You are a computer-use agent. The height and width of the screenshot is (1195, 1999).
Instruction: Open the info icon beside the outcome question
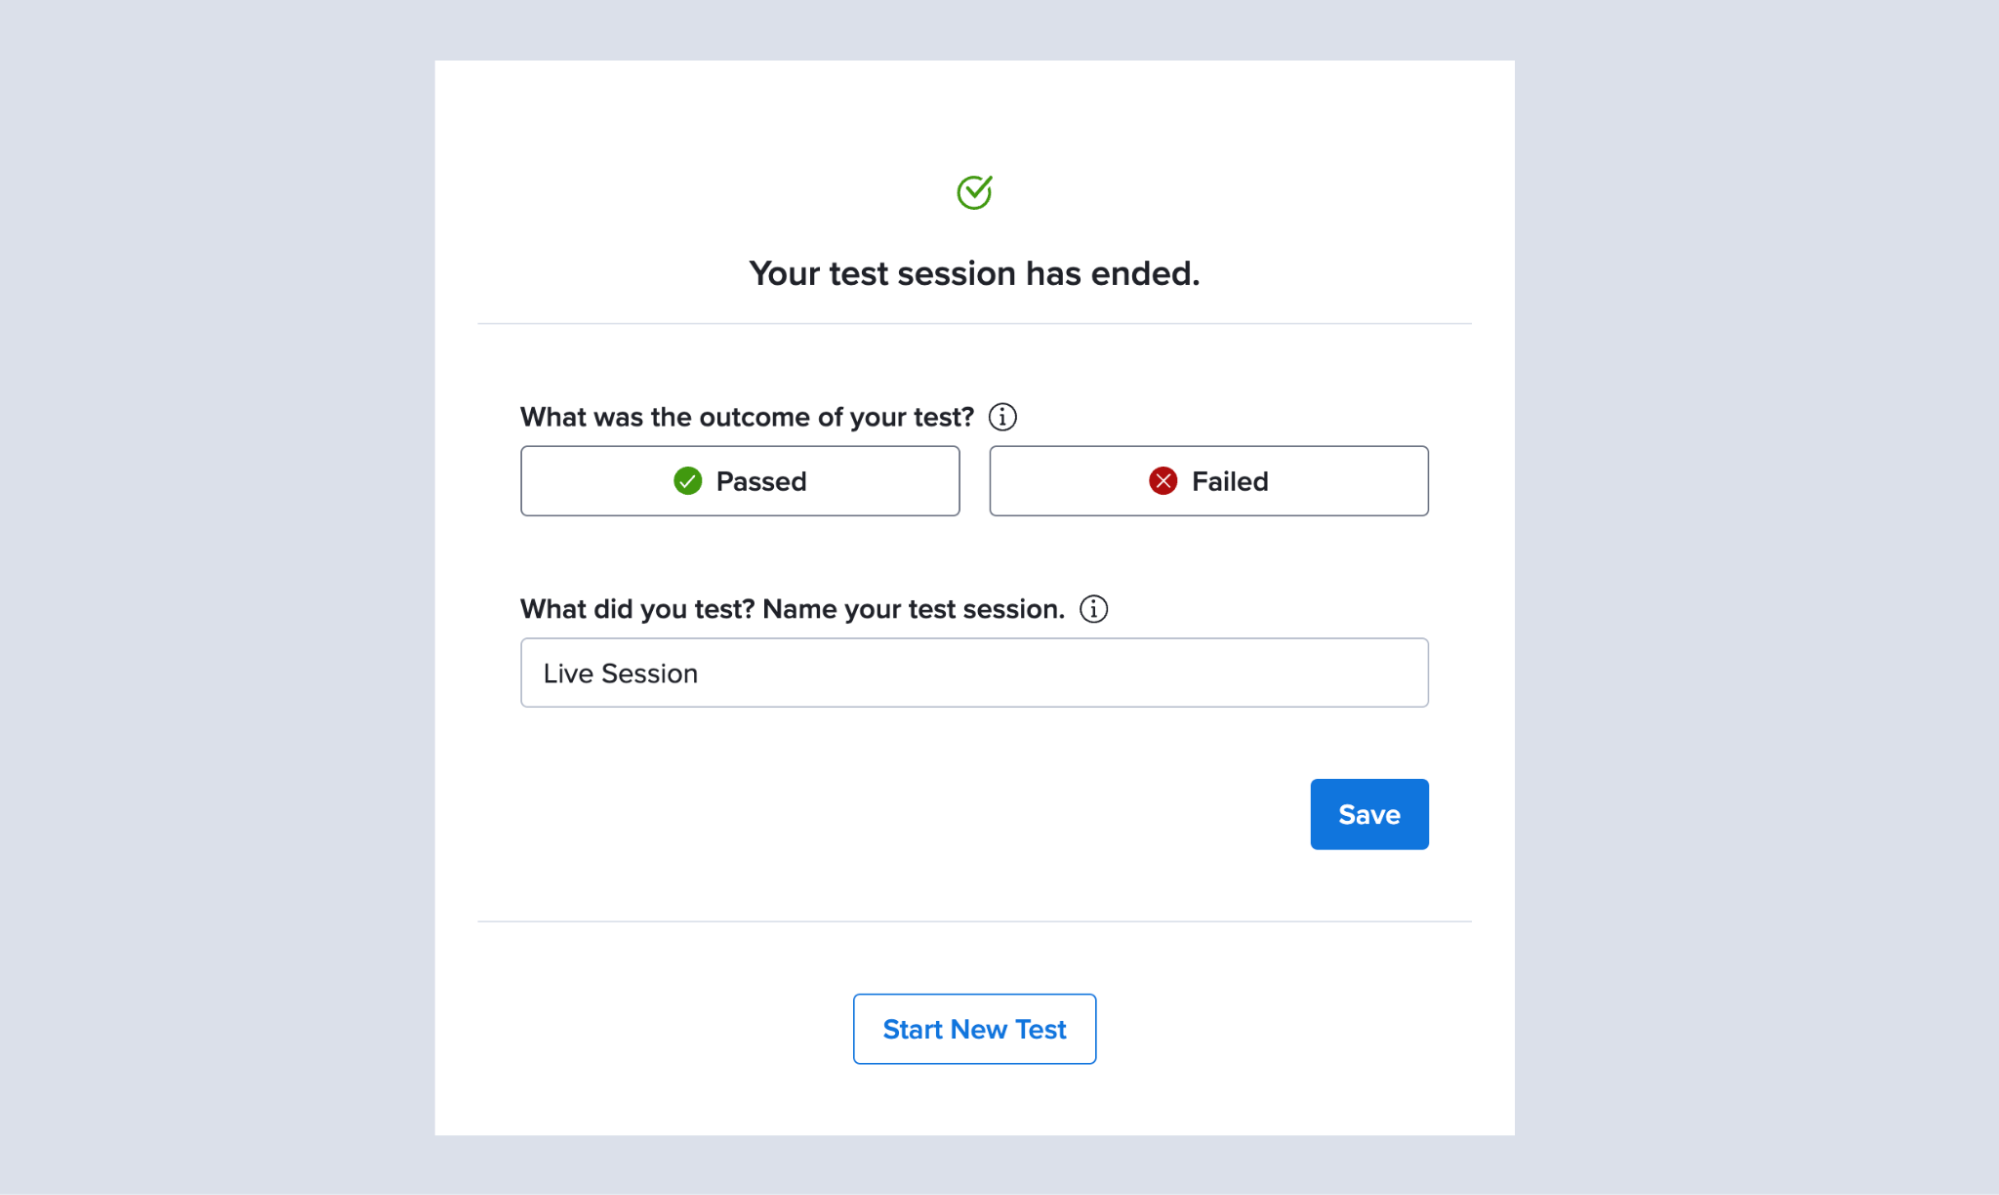pos(1002,417)
